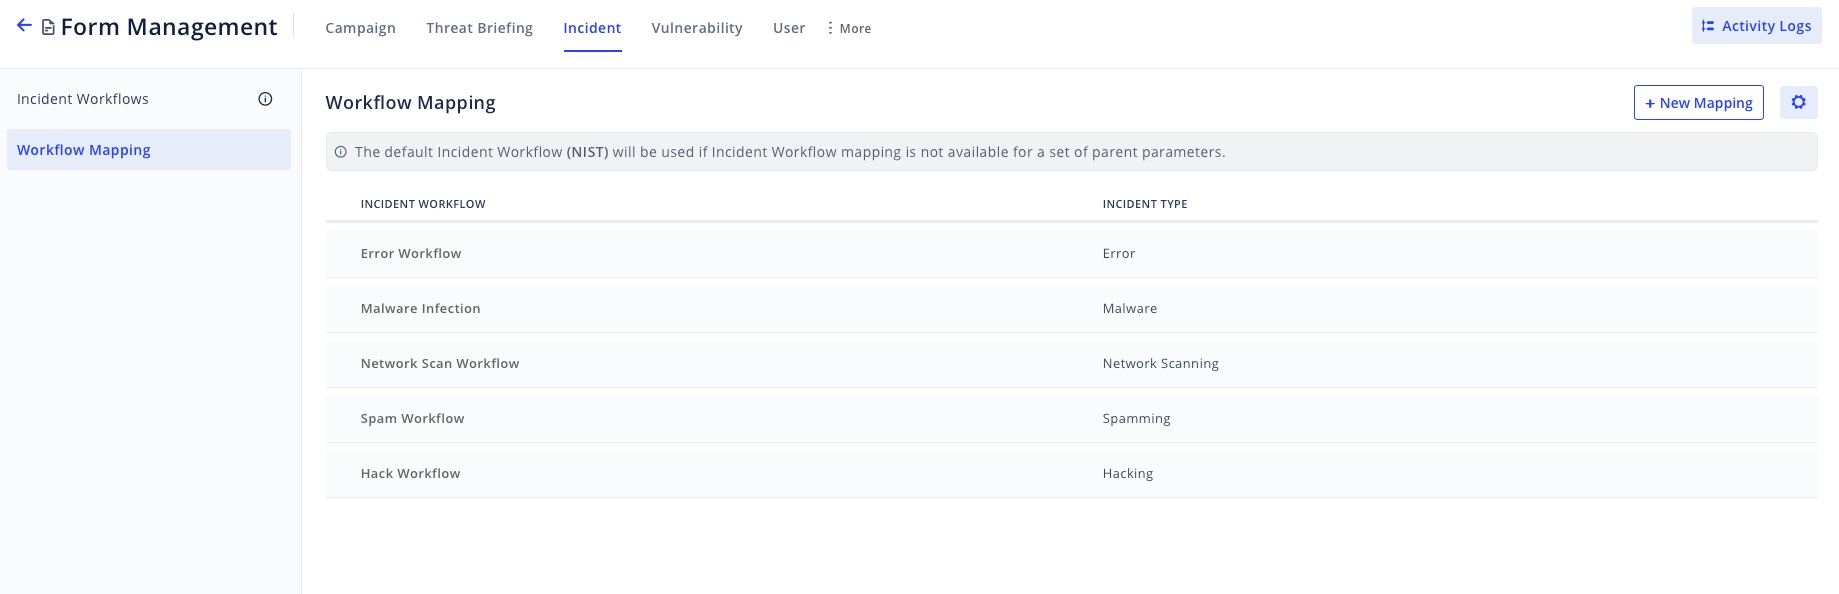
Task: Open the settings gear icon
Action: click(1798, 102)
